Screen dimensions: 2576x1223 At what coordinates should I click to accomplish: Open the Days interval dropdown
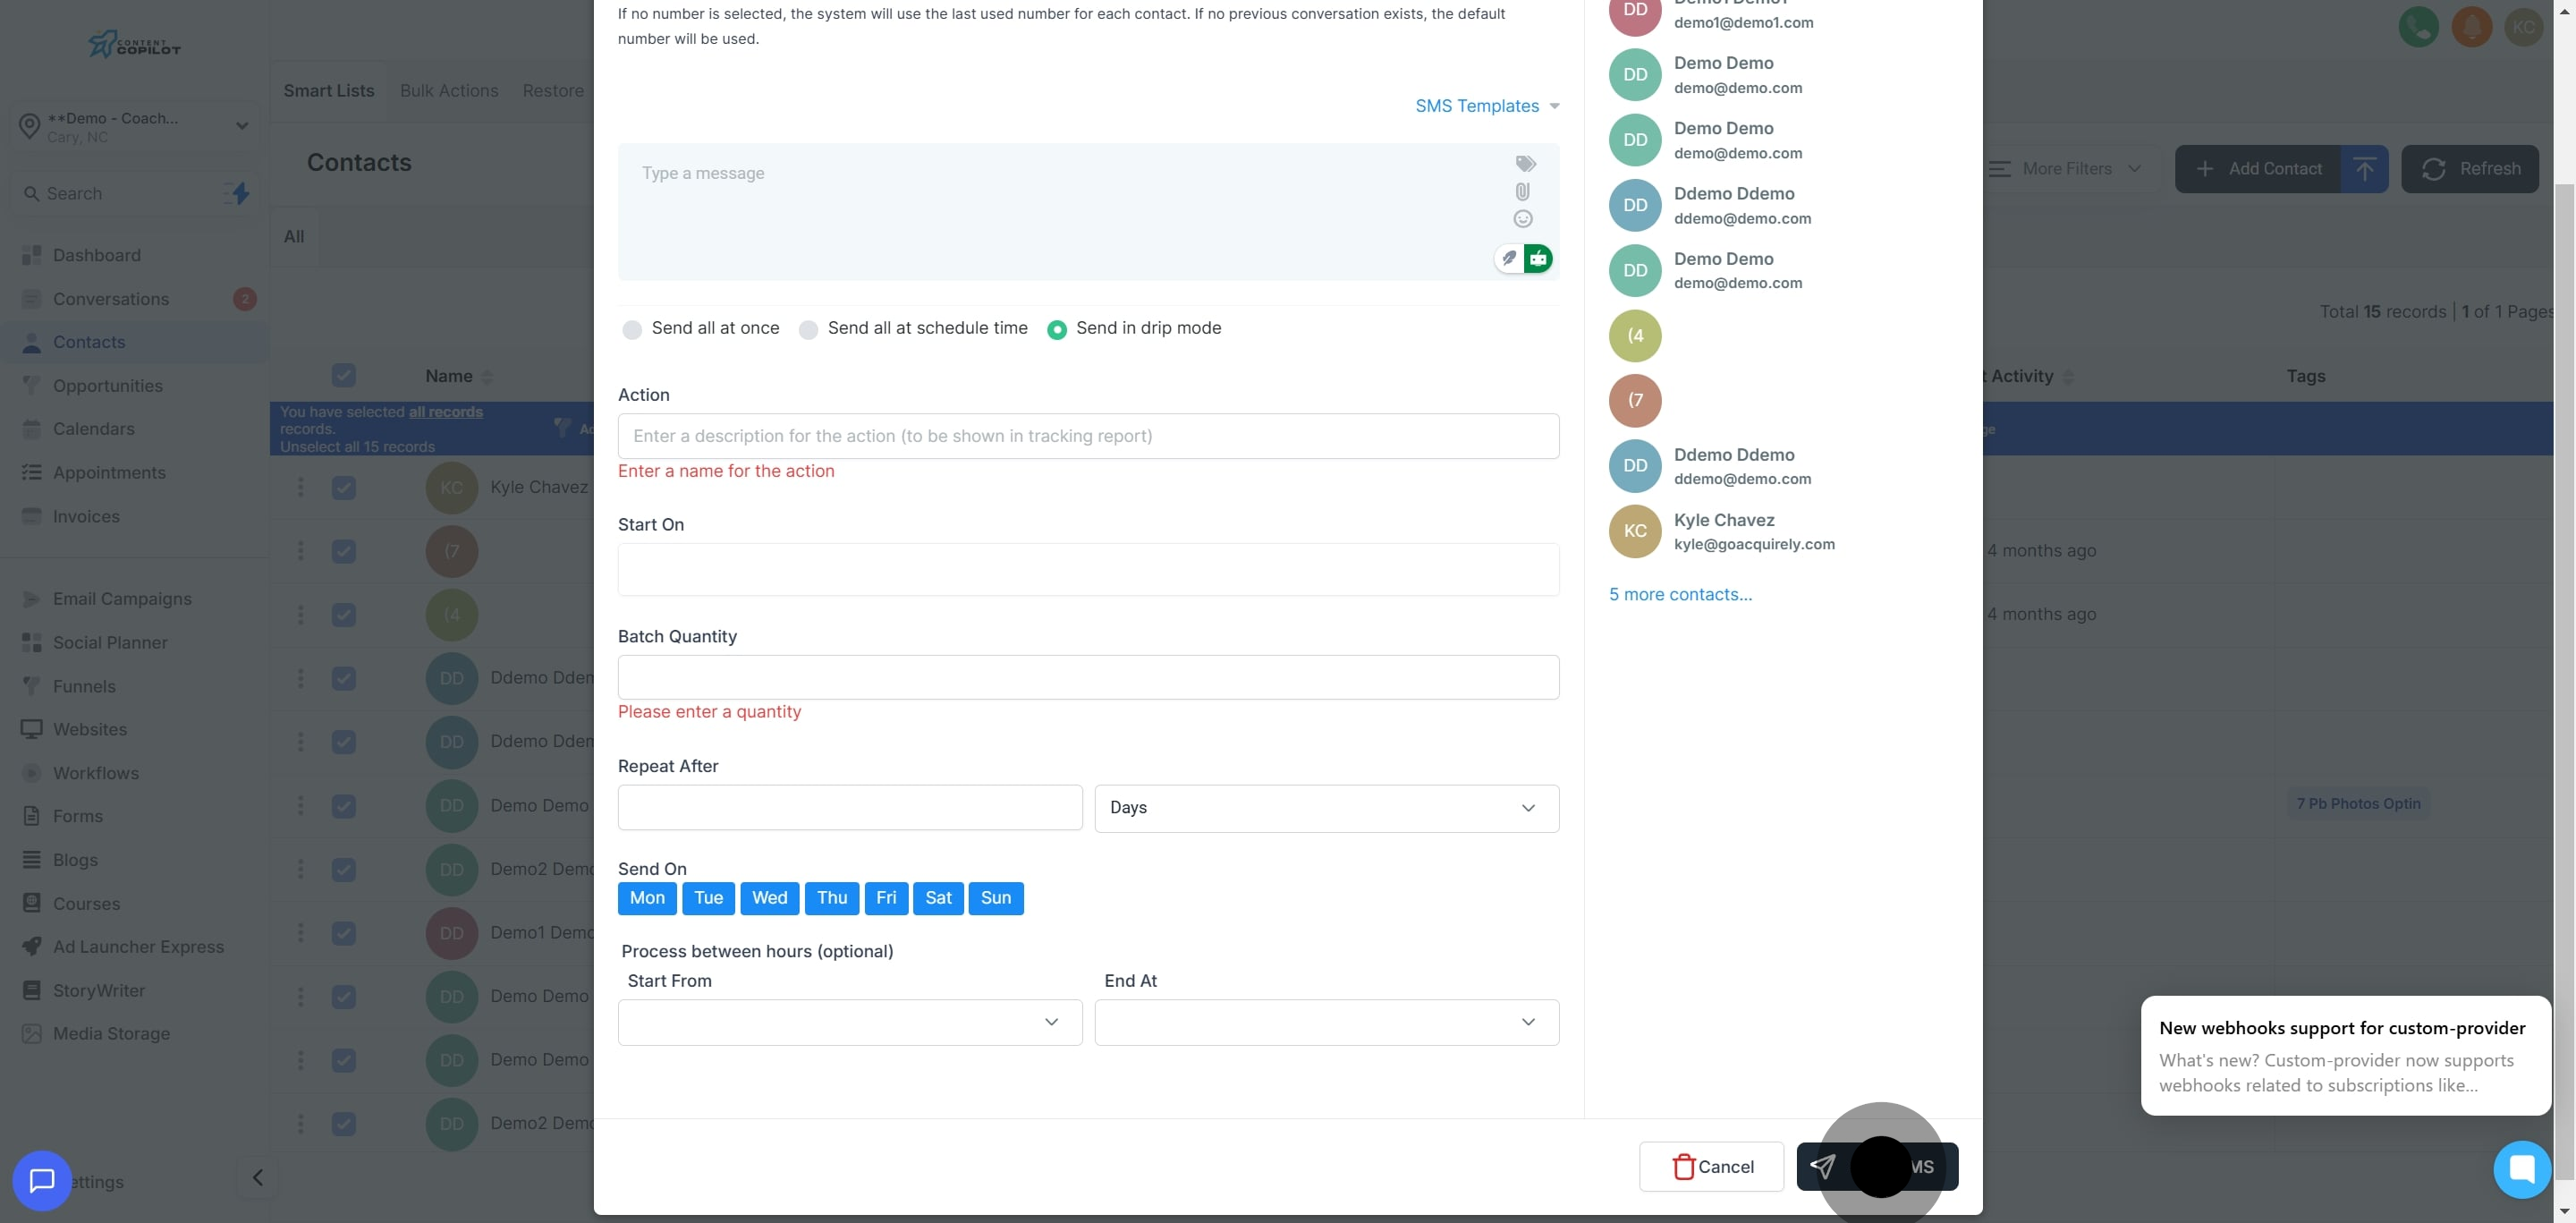(1326, 808)
